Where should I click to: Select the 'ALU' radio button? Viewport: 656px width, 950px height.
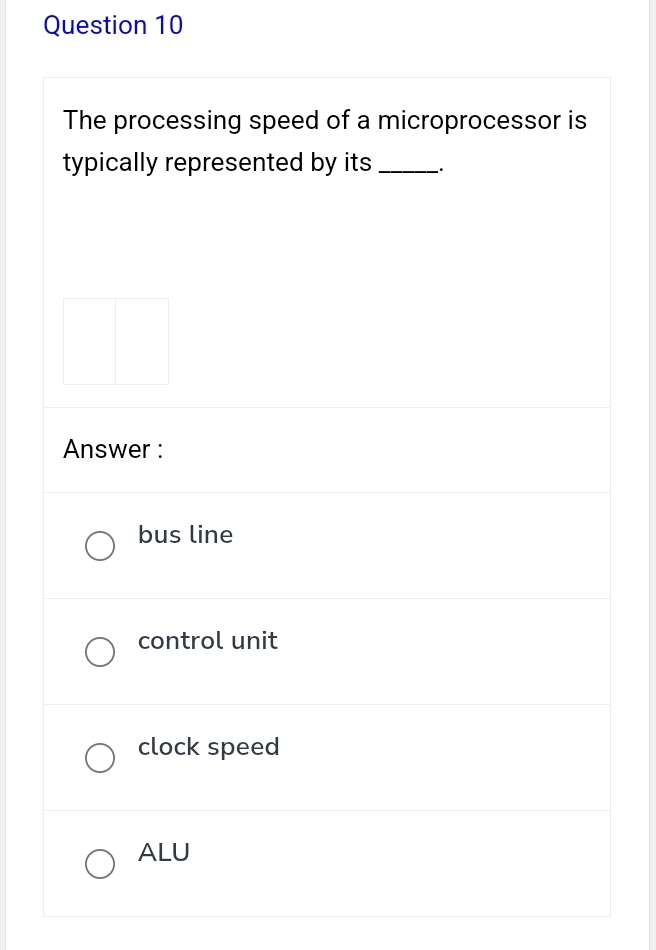click(100, 864)
